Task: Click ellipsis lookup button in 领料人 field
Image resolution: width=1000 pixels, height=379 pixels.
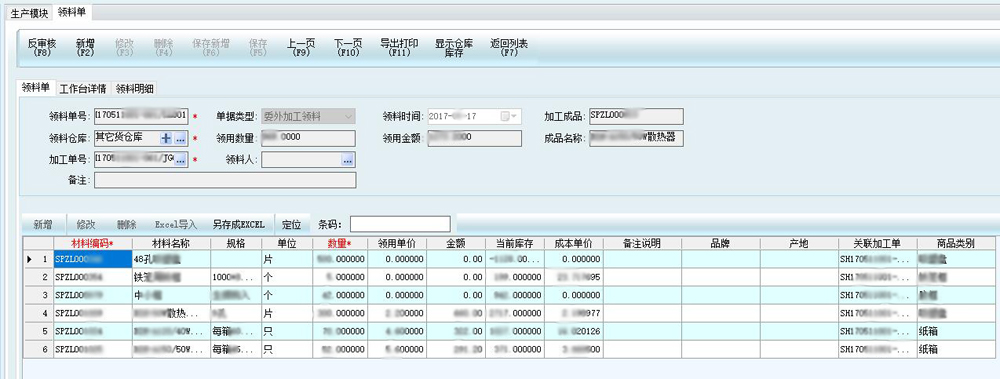Action: click(348, 160)
